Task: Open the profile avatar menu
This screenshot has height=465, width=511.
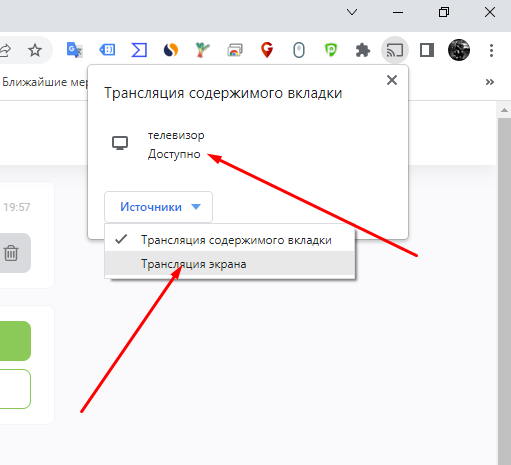Action: click(x=459, y=50)
